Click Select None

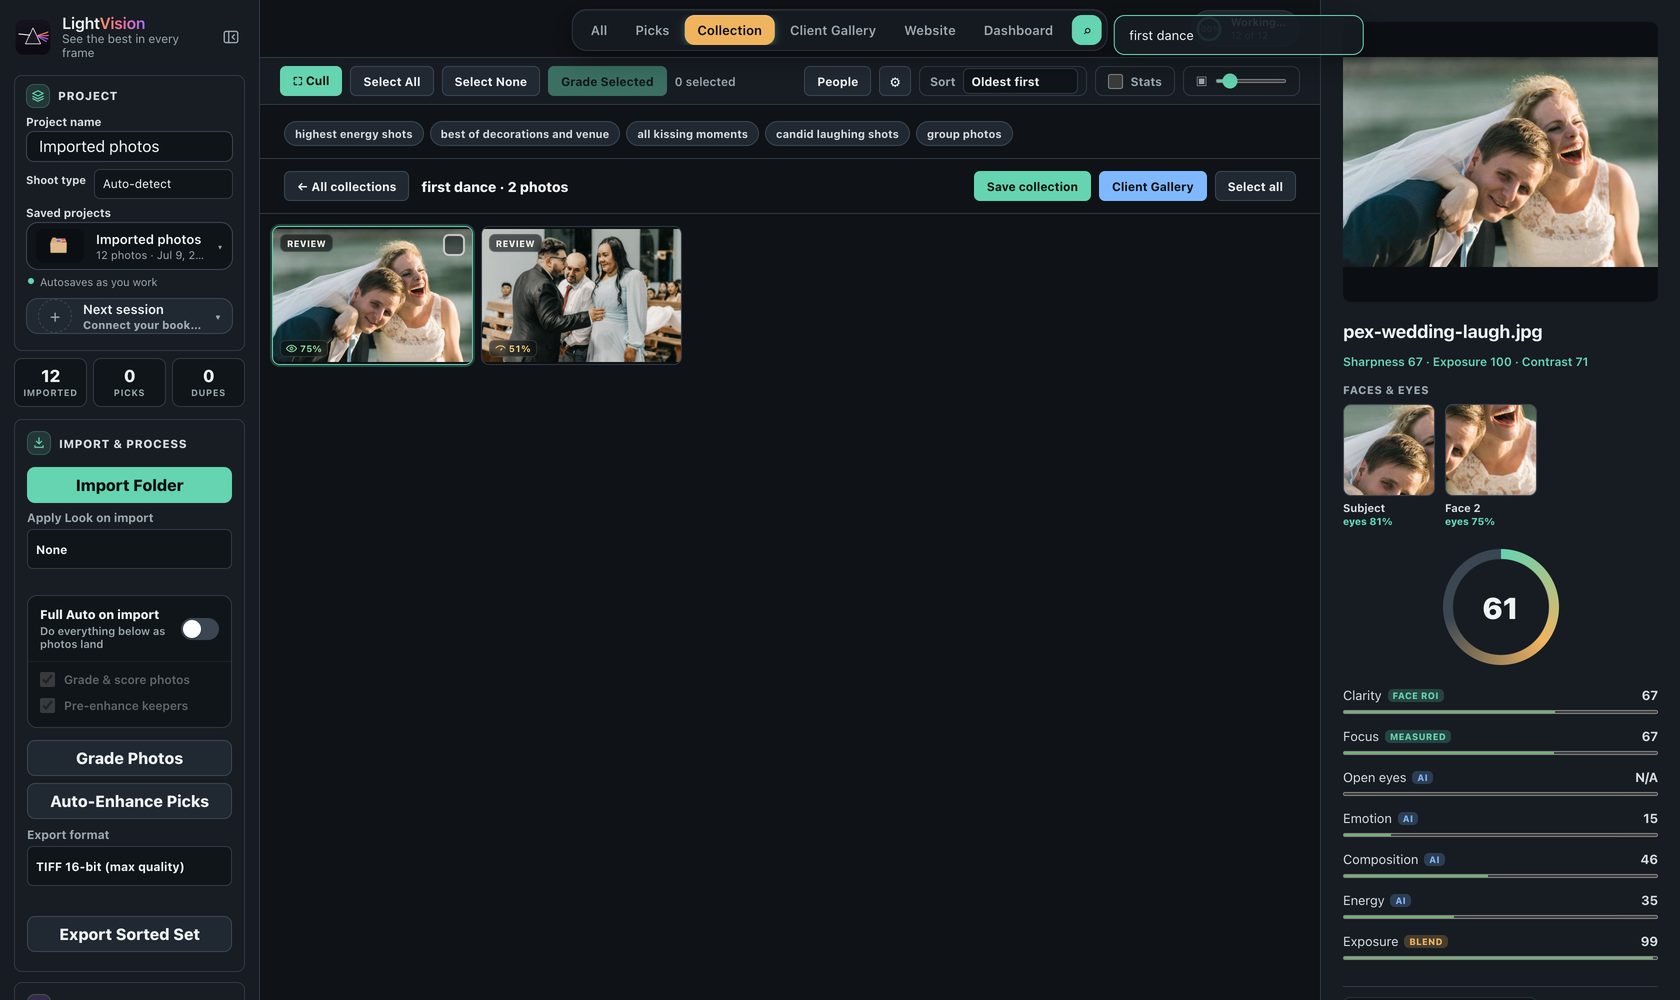pos(491,82)
